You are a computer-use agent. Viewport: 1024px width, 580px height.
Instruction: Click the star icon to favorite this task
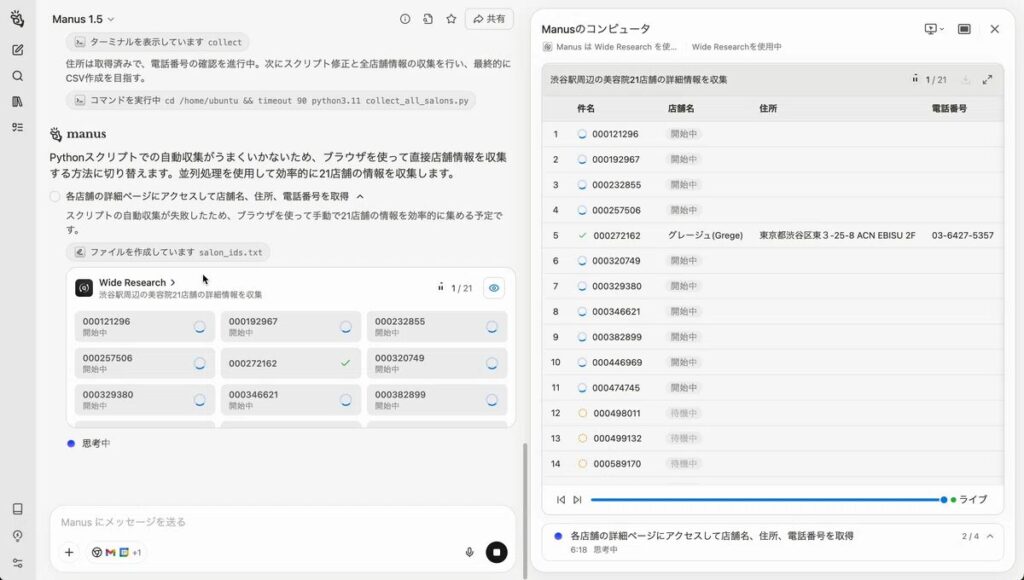(451, 19)
